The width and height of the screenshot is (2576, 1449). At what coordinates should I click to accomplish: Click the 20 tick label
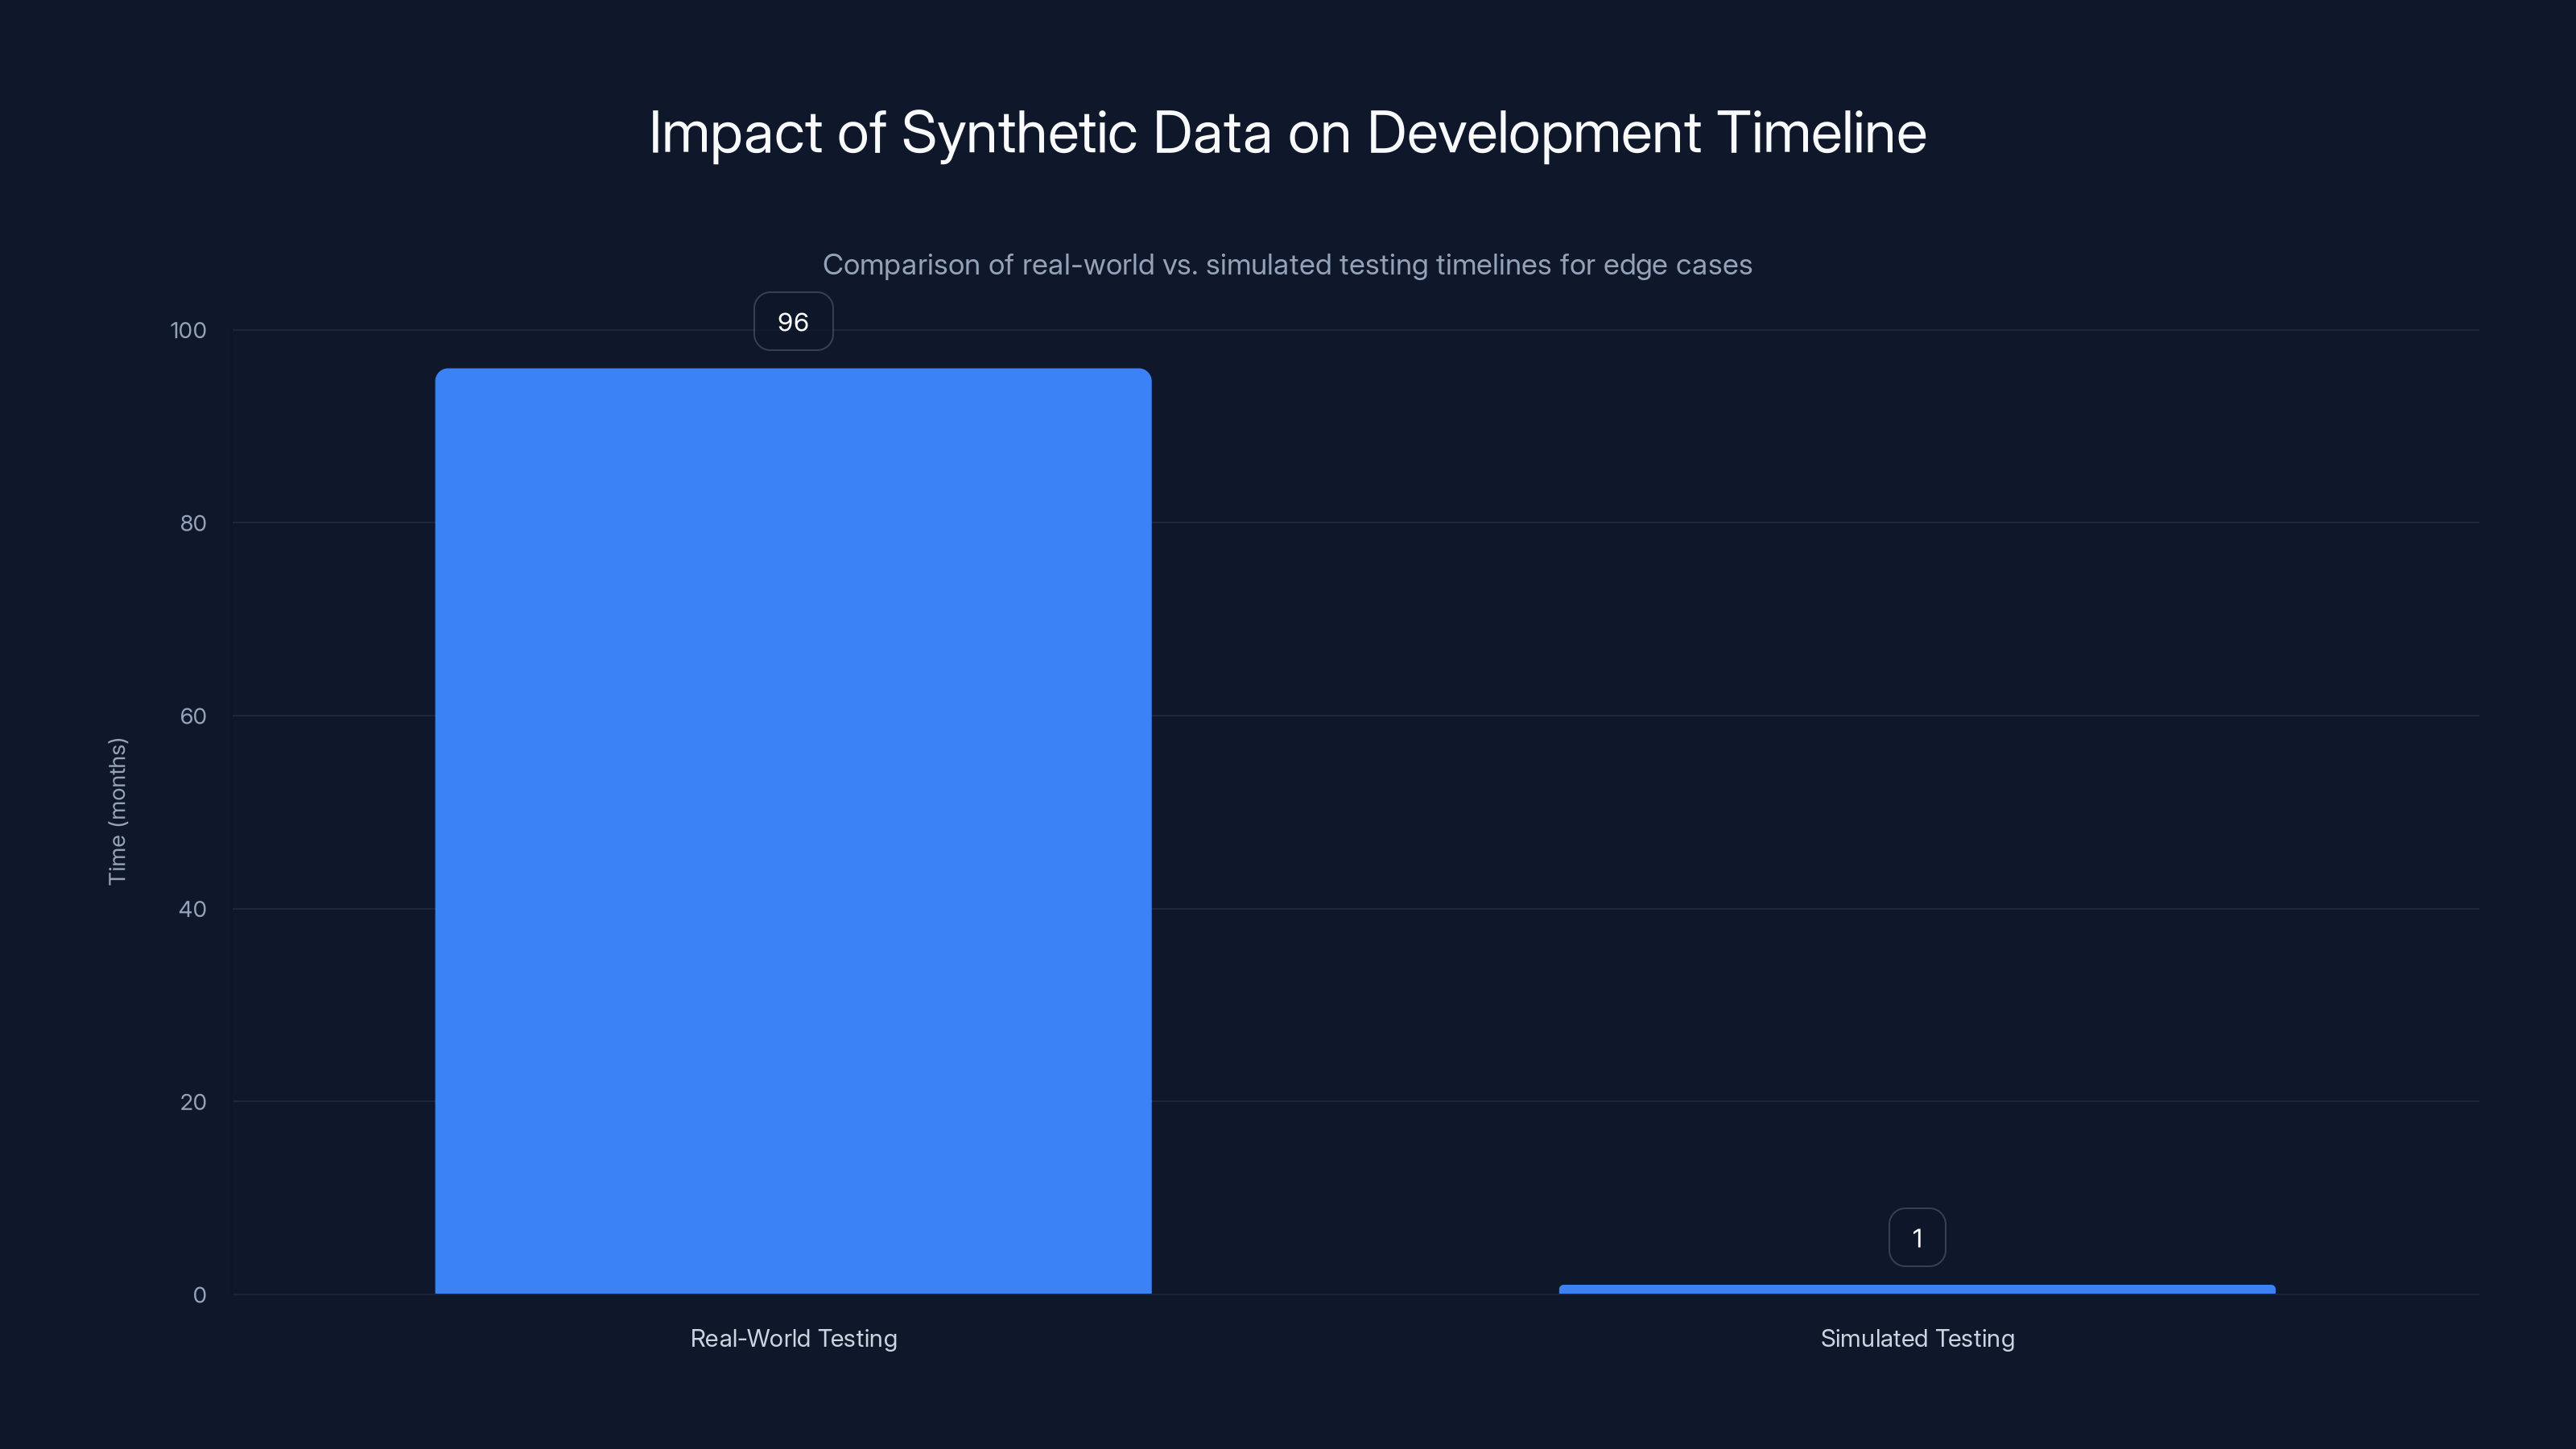pyautogui.click(x=193, y=1101)
